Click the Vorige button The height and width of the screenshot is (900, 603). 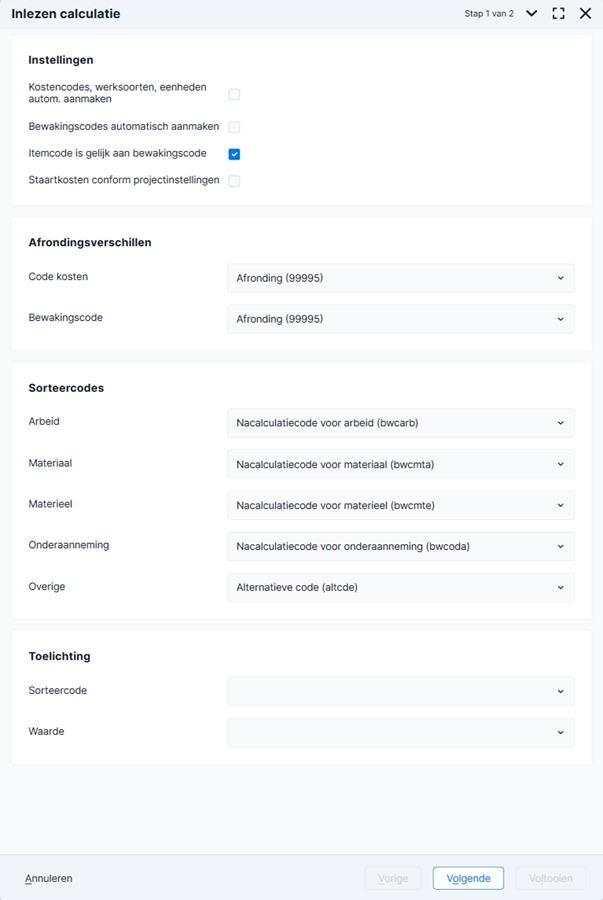point(393,878)
